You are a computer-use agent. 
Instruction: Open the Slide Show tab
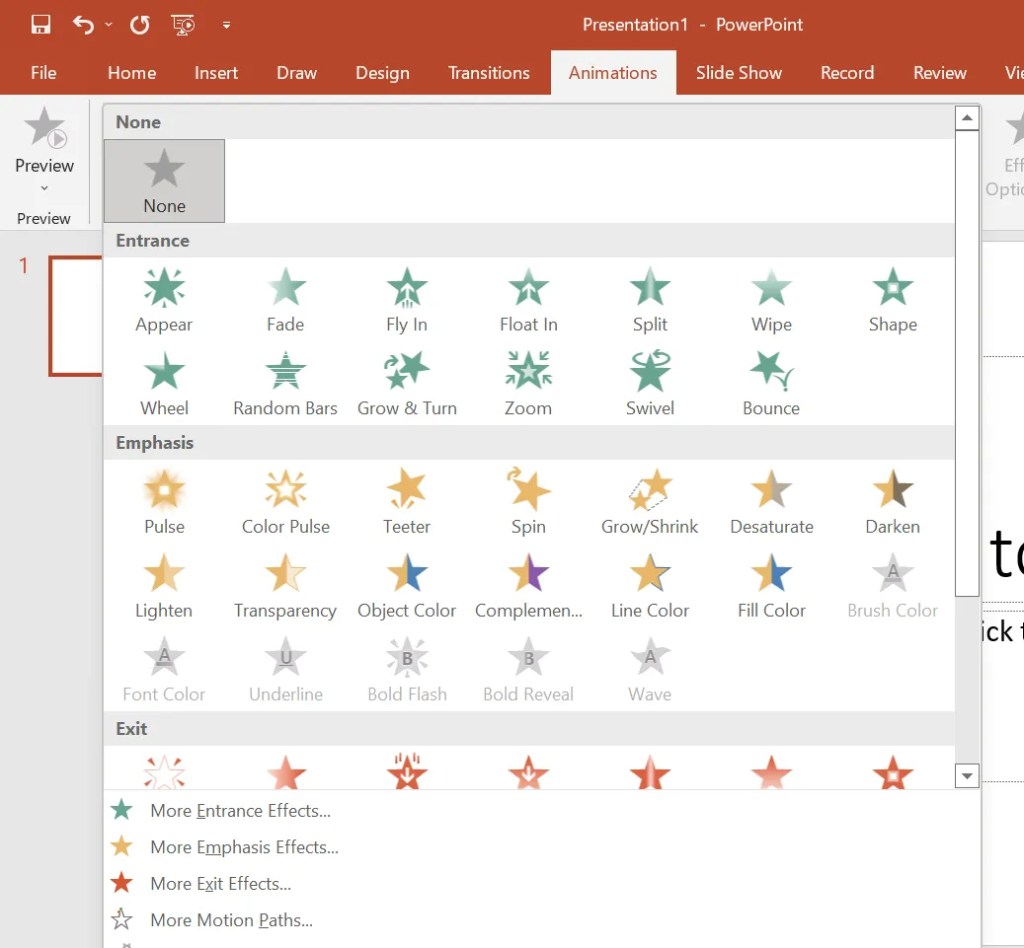[738, 73]
